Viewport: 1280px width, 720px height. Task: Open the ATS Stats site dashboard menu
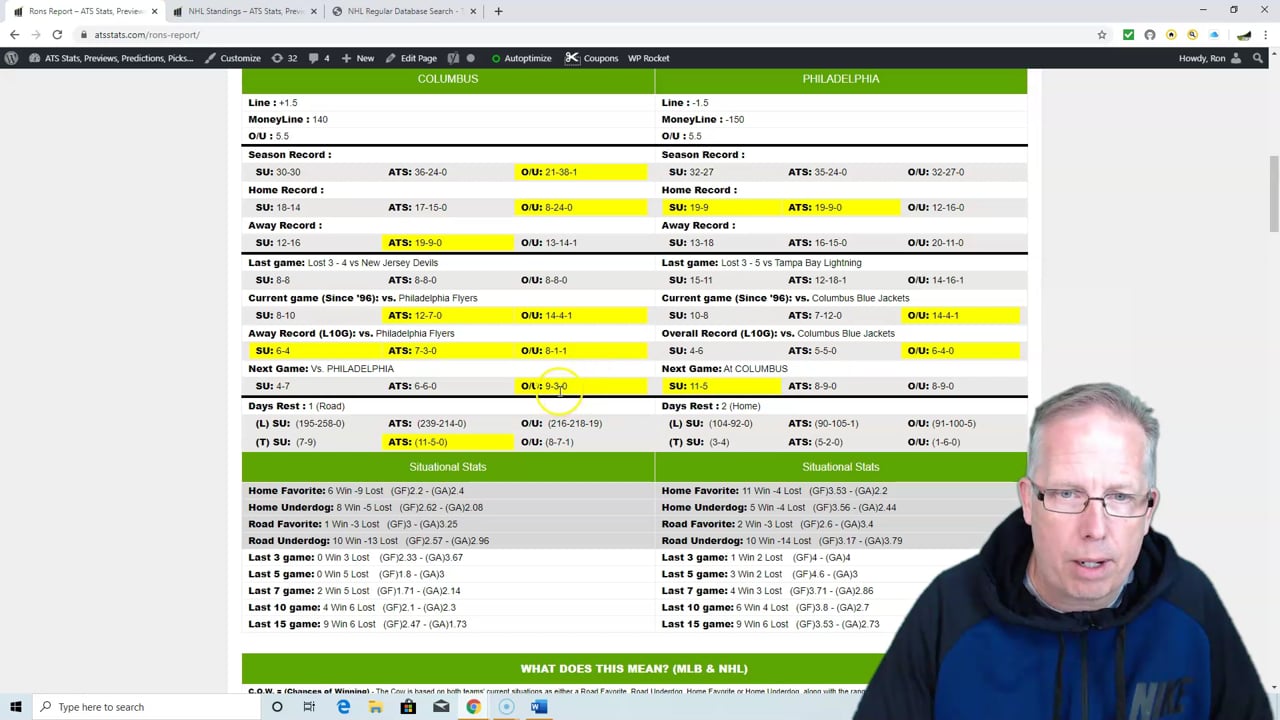111,58
